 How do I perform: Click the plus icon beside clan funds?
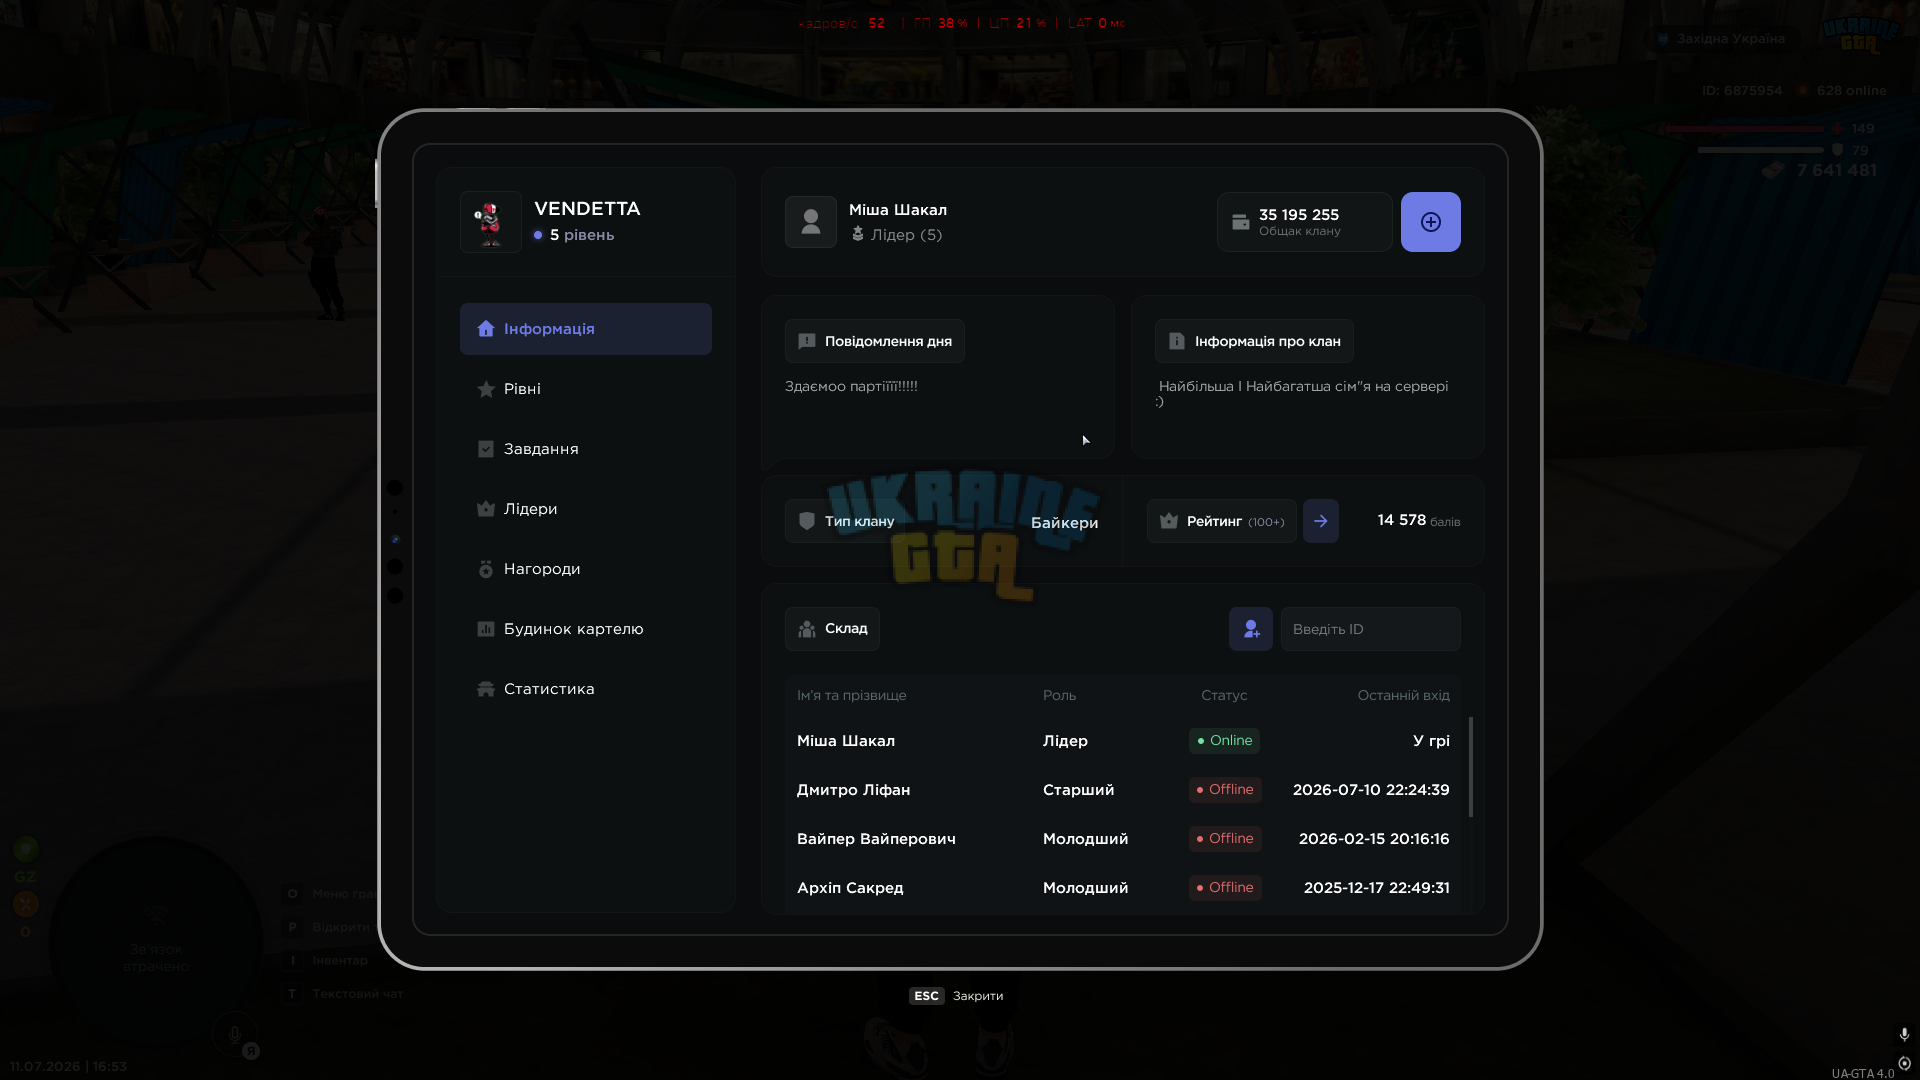pos(1430,222)
